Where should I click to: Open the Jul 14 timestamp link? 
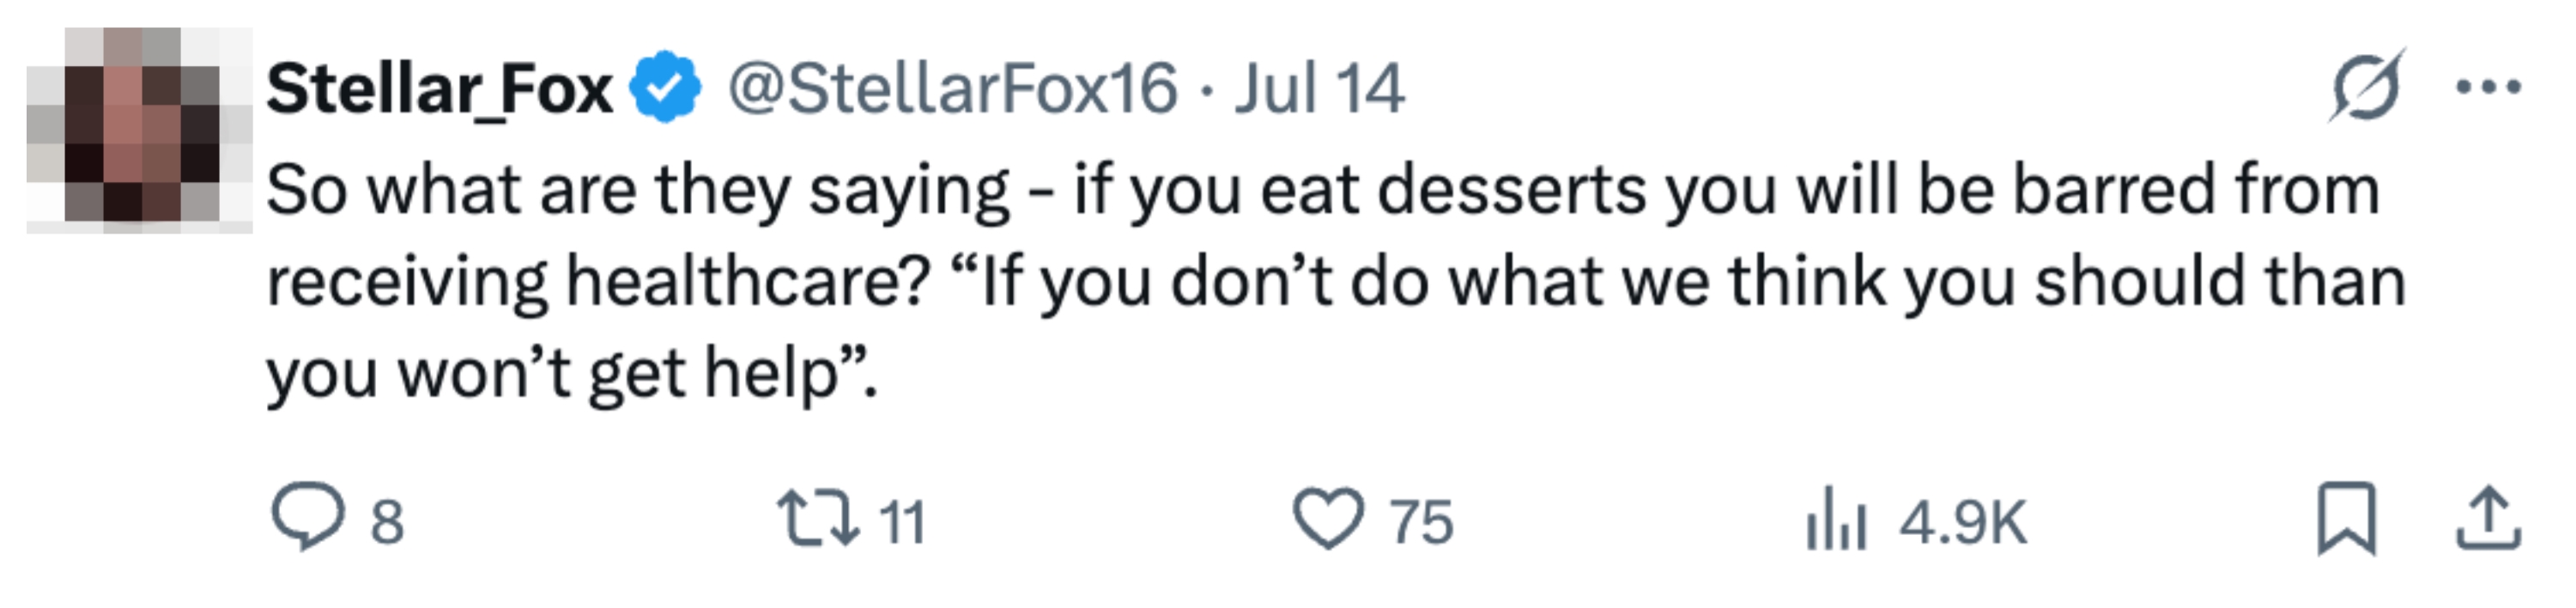(x=1319, y=89)
